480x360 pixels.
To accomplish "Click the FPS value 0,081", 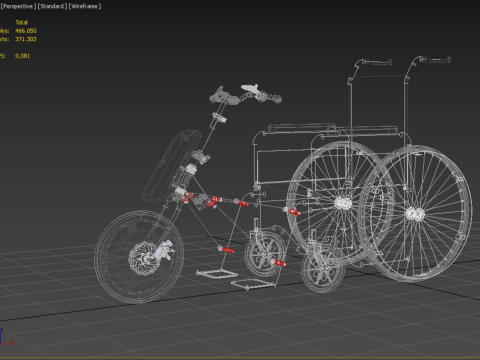I will pos(22,56).
